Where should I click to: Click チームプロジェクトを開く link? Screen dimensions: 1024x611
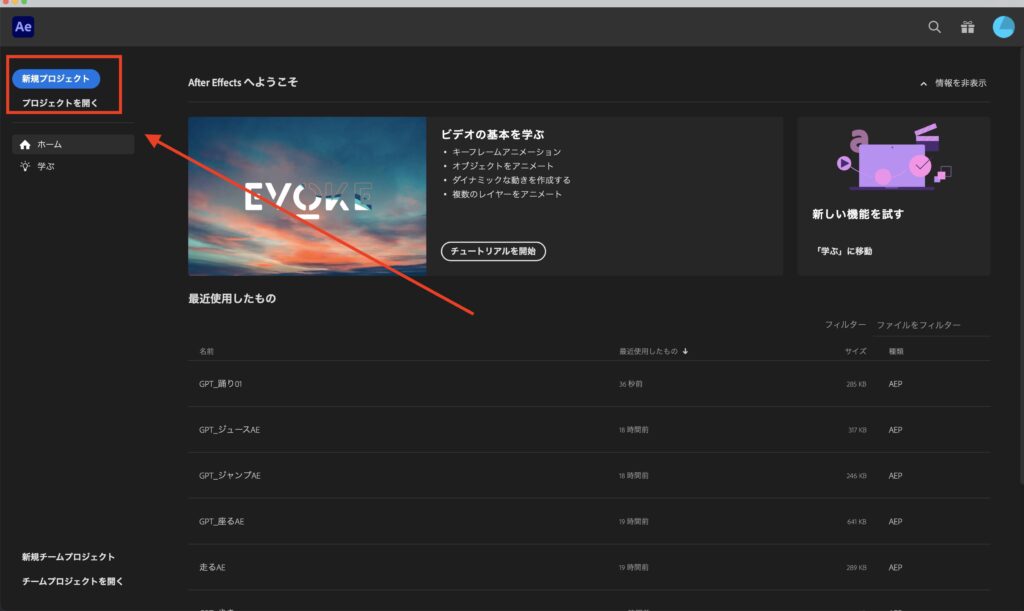tap(72, 581)
